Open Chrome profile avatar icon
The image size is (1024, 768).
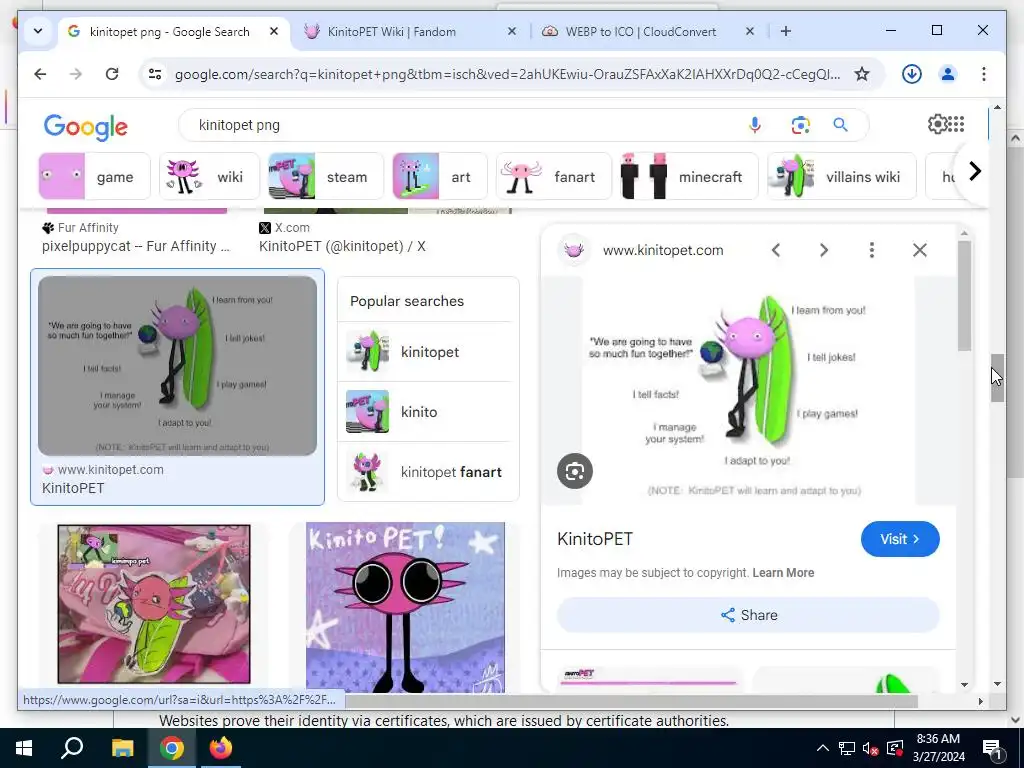point(948,74)
